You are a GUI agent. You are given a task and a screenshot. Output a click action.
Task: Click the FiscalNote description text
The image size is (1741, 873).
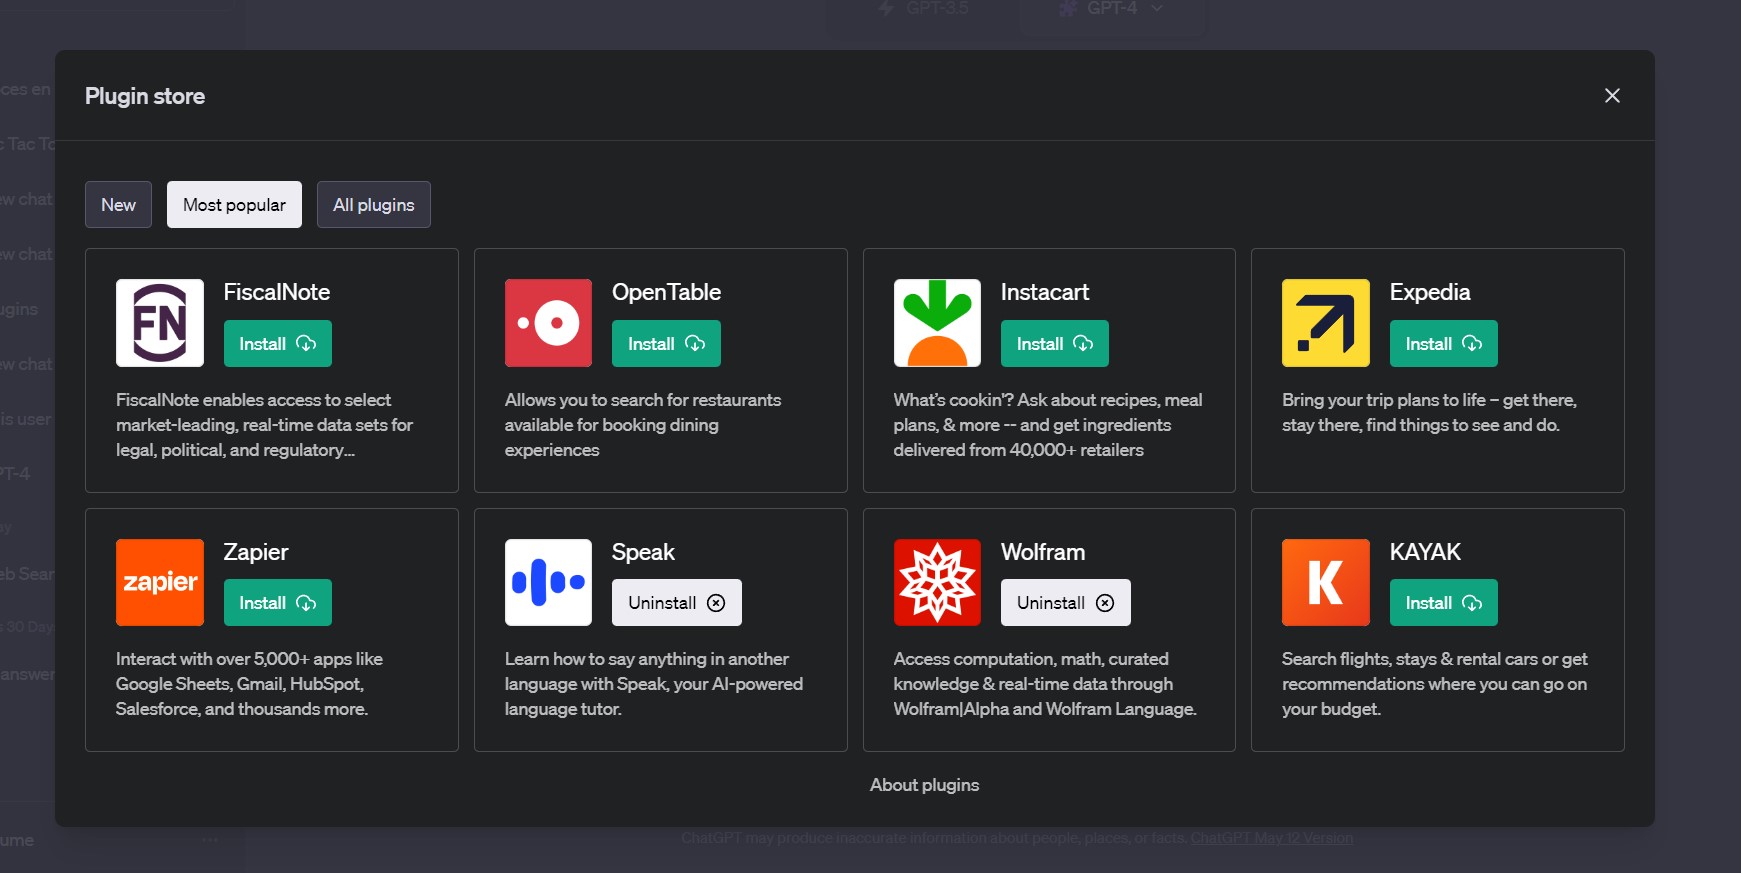[265, 425]
